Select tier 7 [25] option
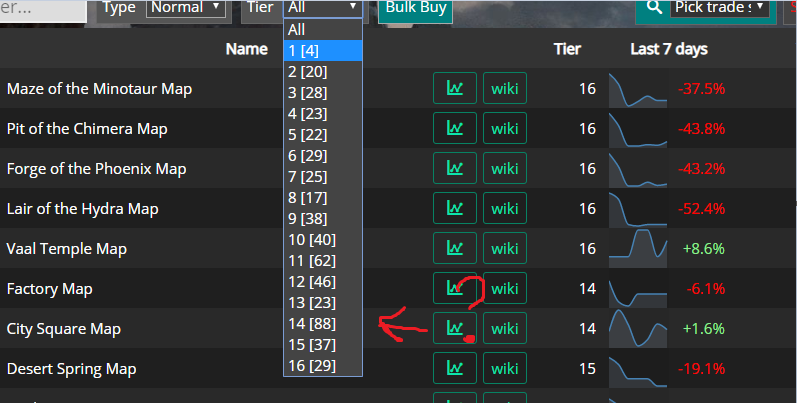This screenshot has width=797, height=403. tap(323, 176)
